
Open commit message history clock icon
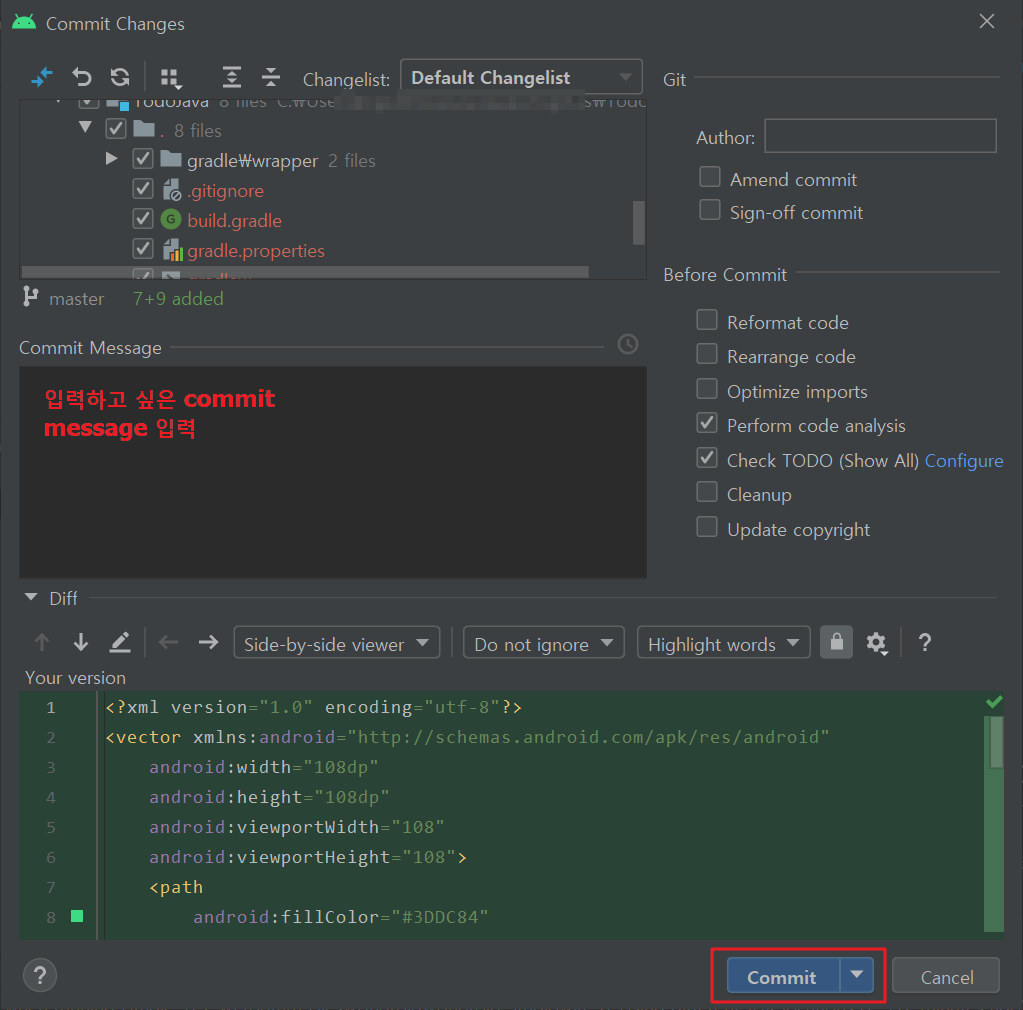(x=628, y=344)
